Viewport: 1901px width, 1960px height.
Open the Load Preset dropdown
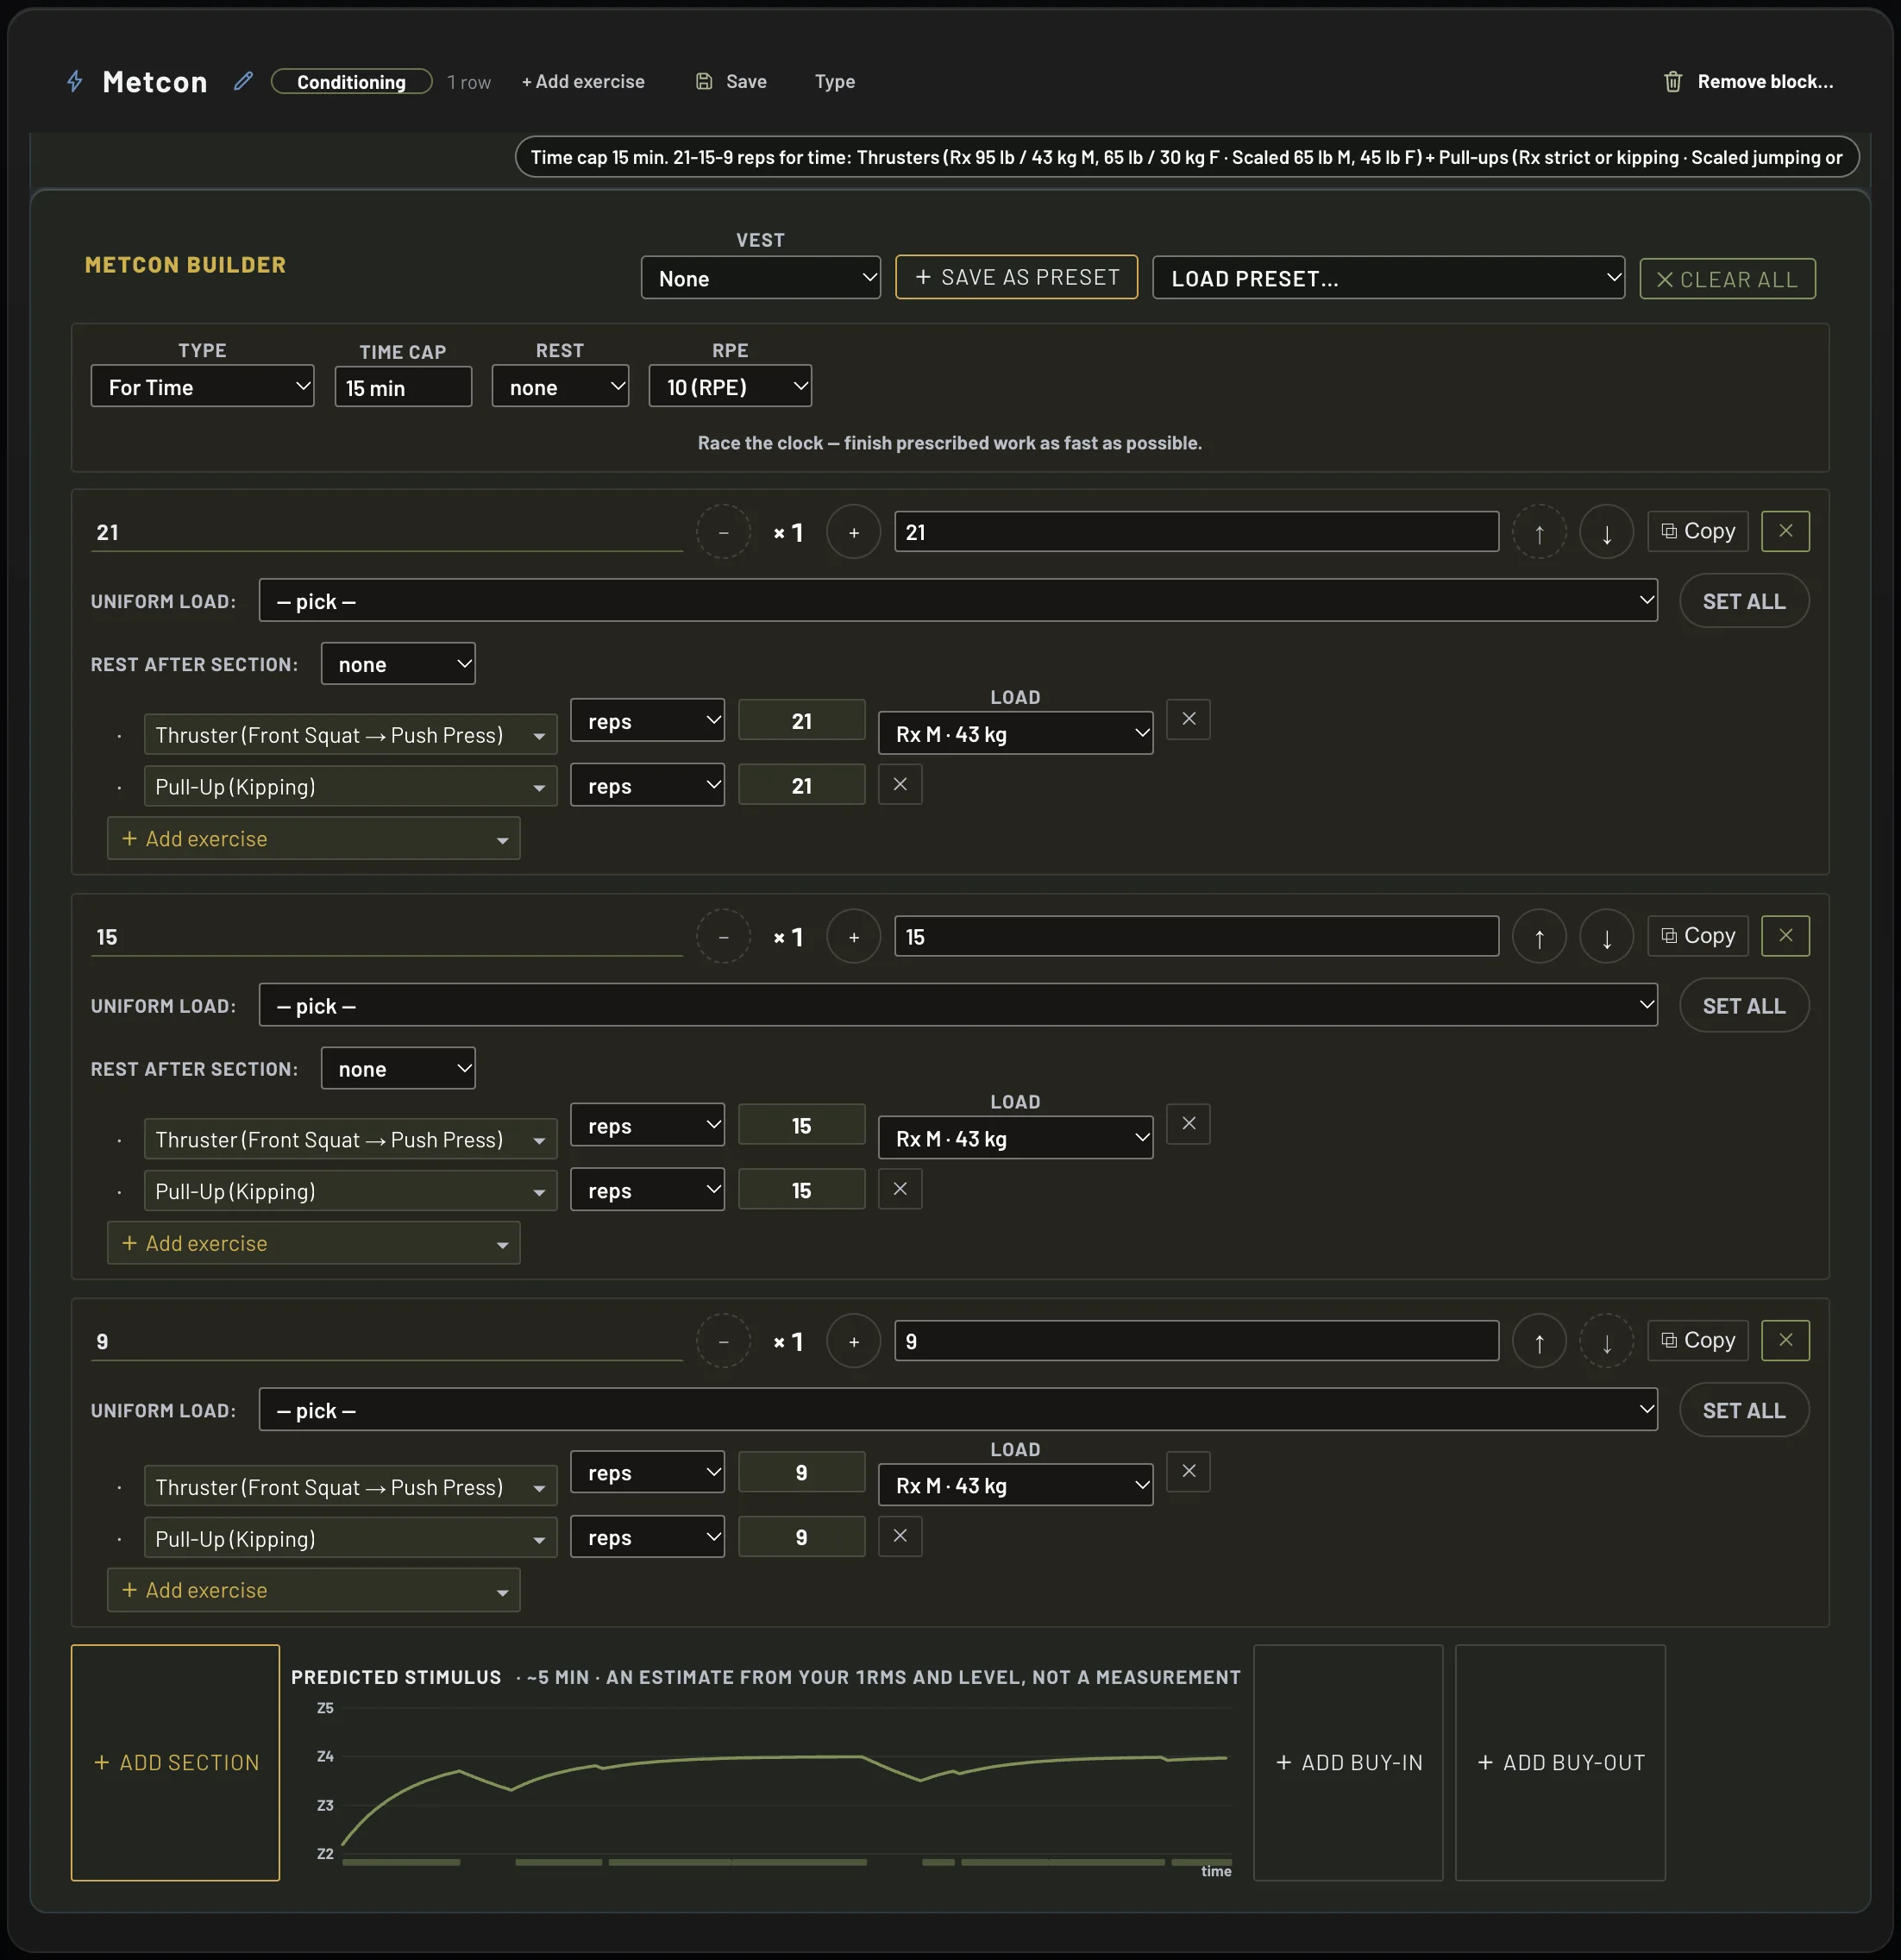[1388, 278]
